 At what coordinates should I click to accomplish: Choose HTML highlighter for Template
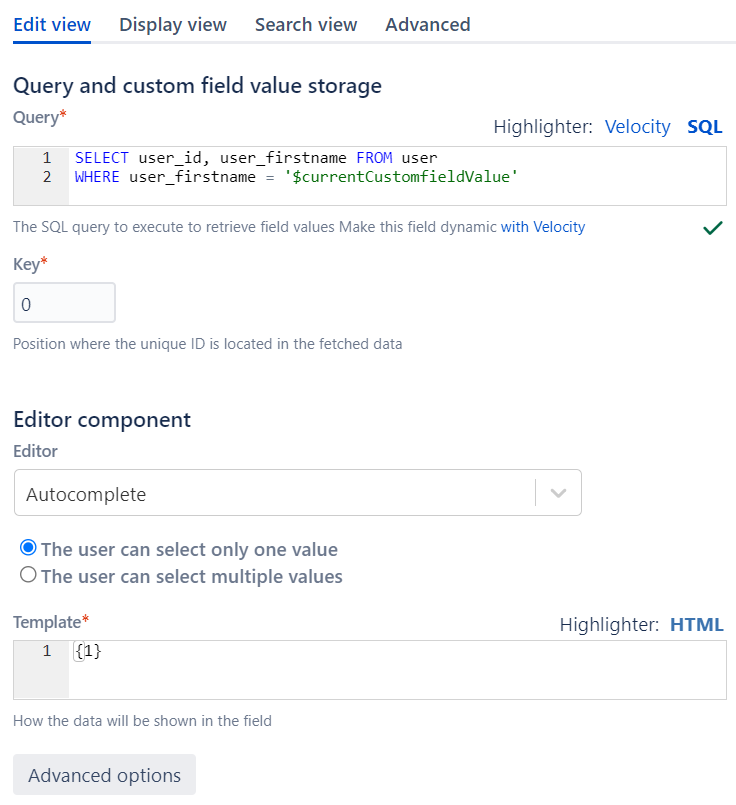tap(696, 625)
